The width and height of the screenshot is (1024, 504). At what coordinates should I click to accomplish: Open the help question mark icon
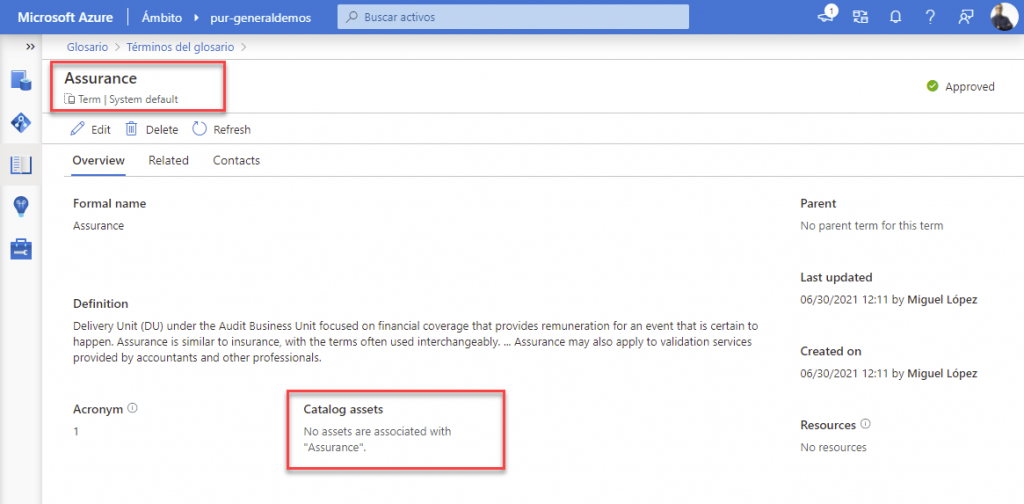tap(930, 17)
